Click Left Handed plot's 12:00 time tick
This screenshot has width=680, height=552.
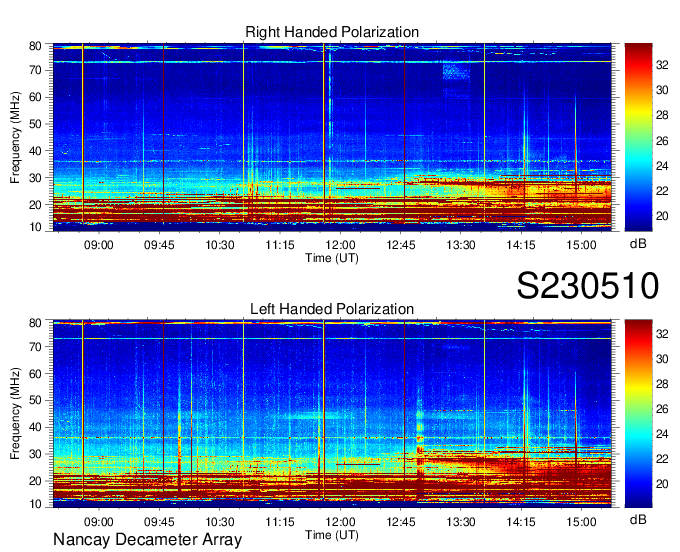click(x=340, y=522)
